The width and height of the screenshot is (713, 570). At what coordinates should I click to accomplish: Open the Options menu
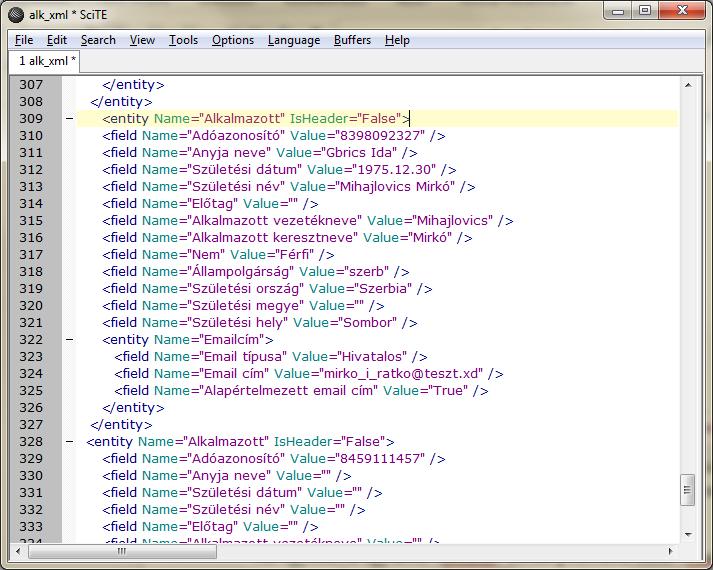pyautogui.click(x=233, y=40)
